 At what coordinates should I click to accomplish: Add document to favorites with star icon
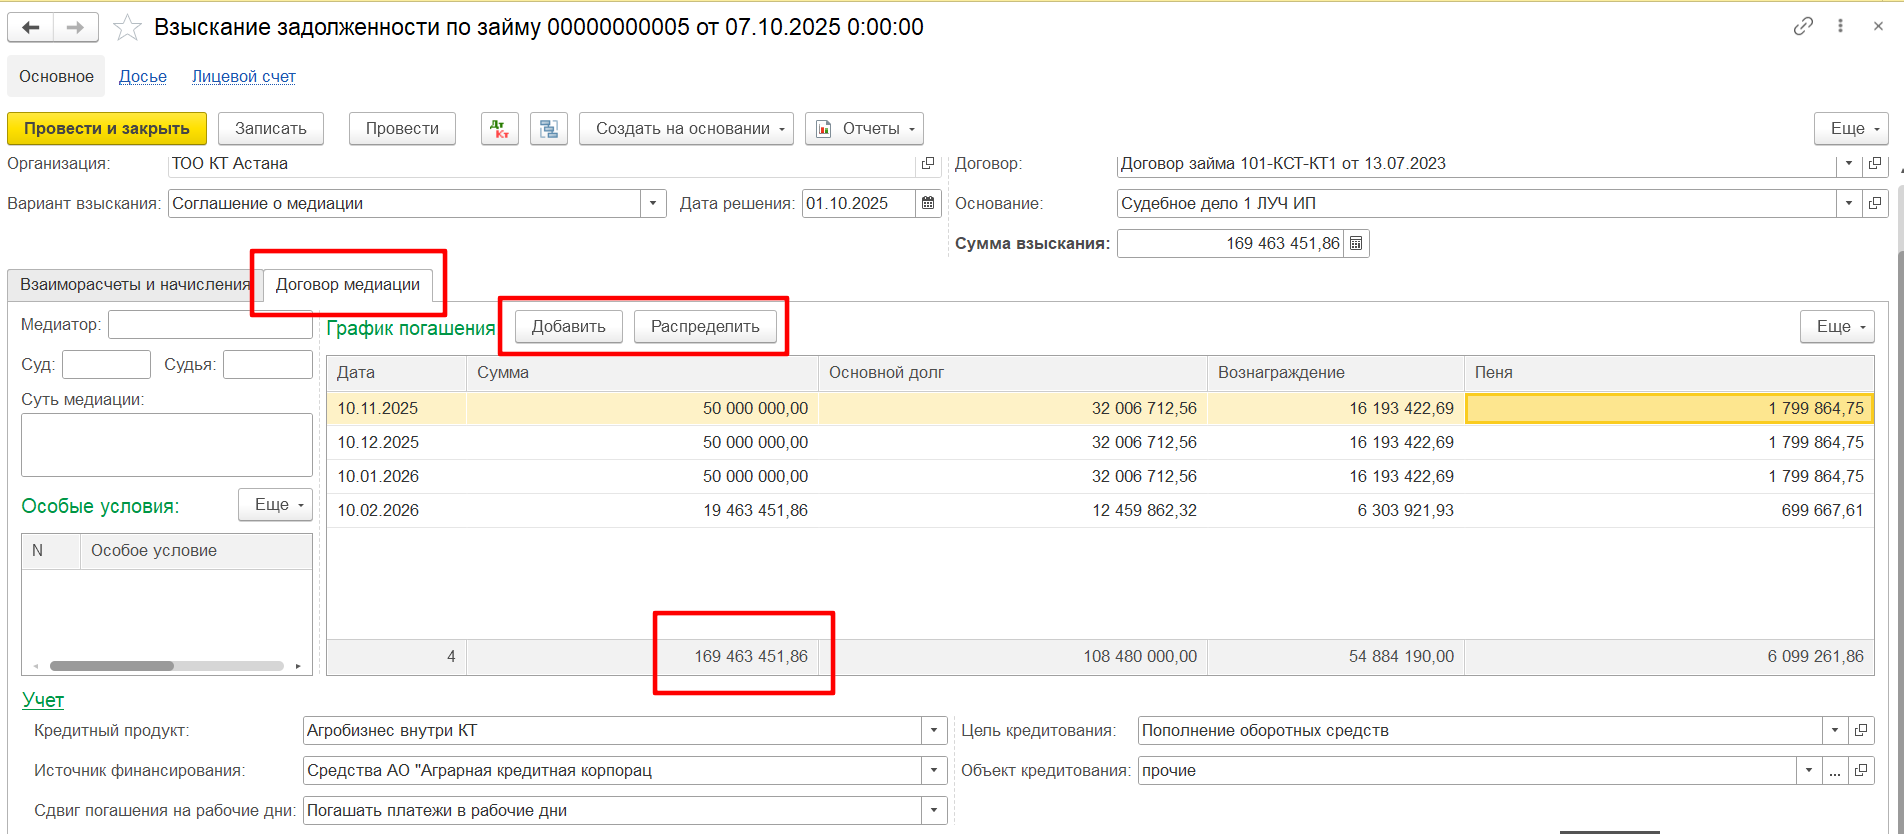pyautogui.click(x=127, y=27)
